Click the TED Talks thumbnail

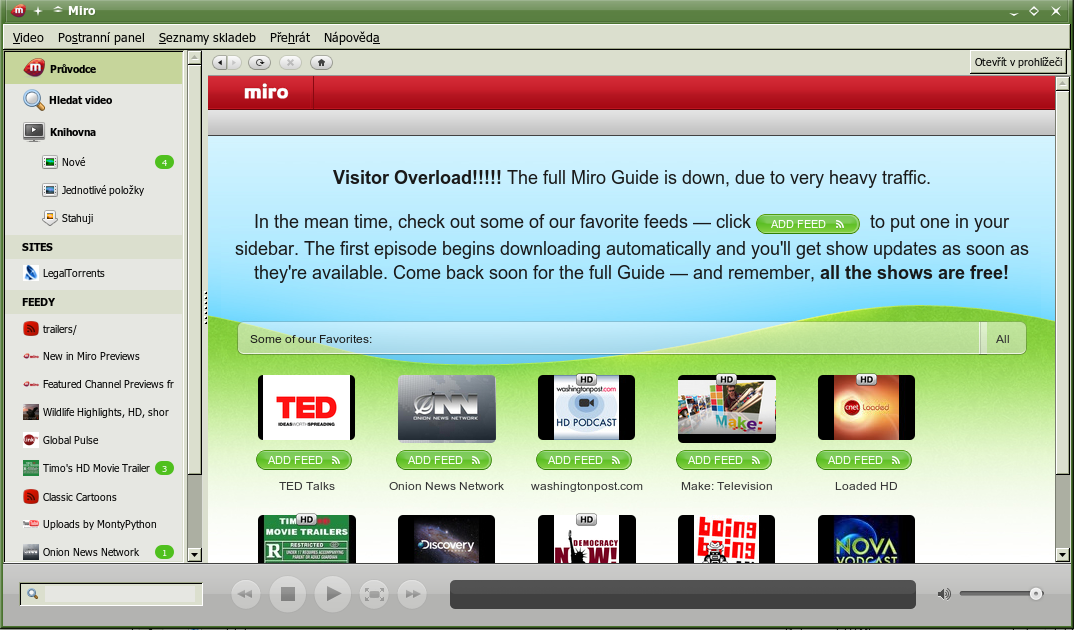[x=306, y=407]
